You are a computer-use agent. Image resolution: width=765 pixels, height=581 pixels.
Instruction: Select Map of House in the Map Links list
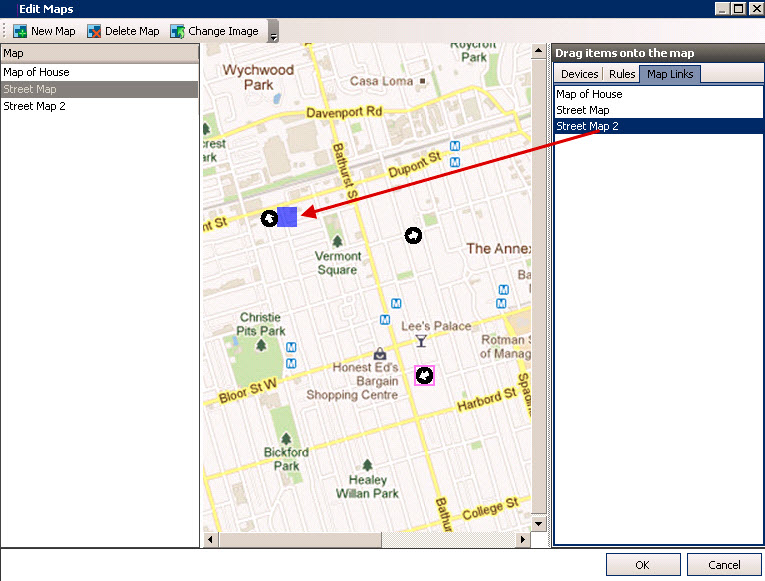pos(659,94)
